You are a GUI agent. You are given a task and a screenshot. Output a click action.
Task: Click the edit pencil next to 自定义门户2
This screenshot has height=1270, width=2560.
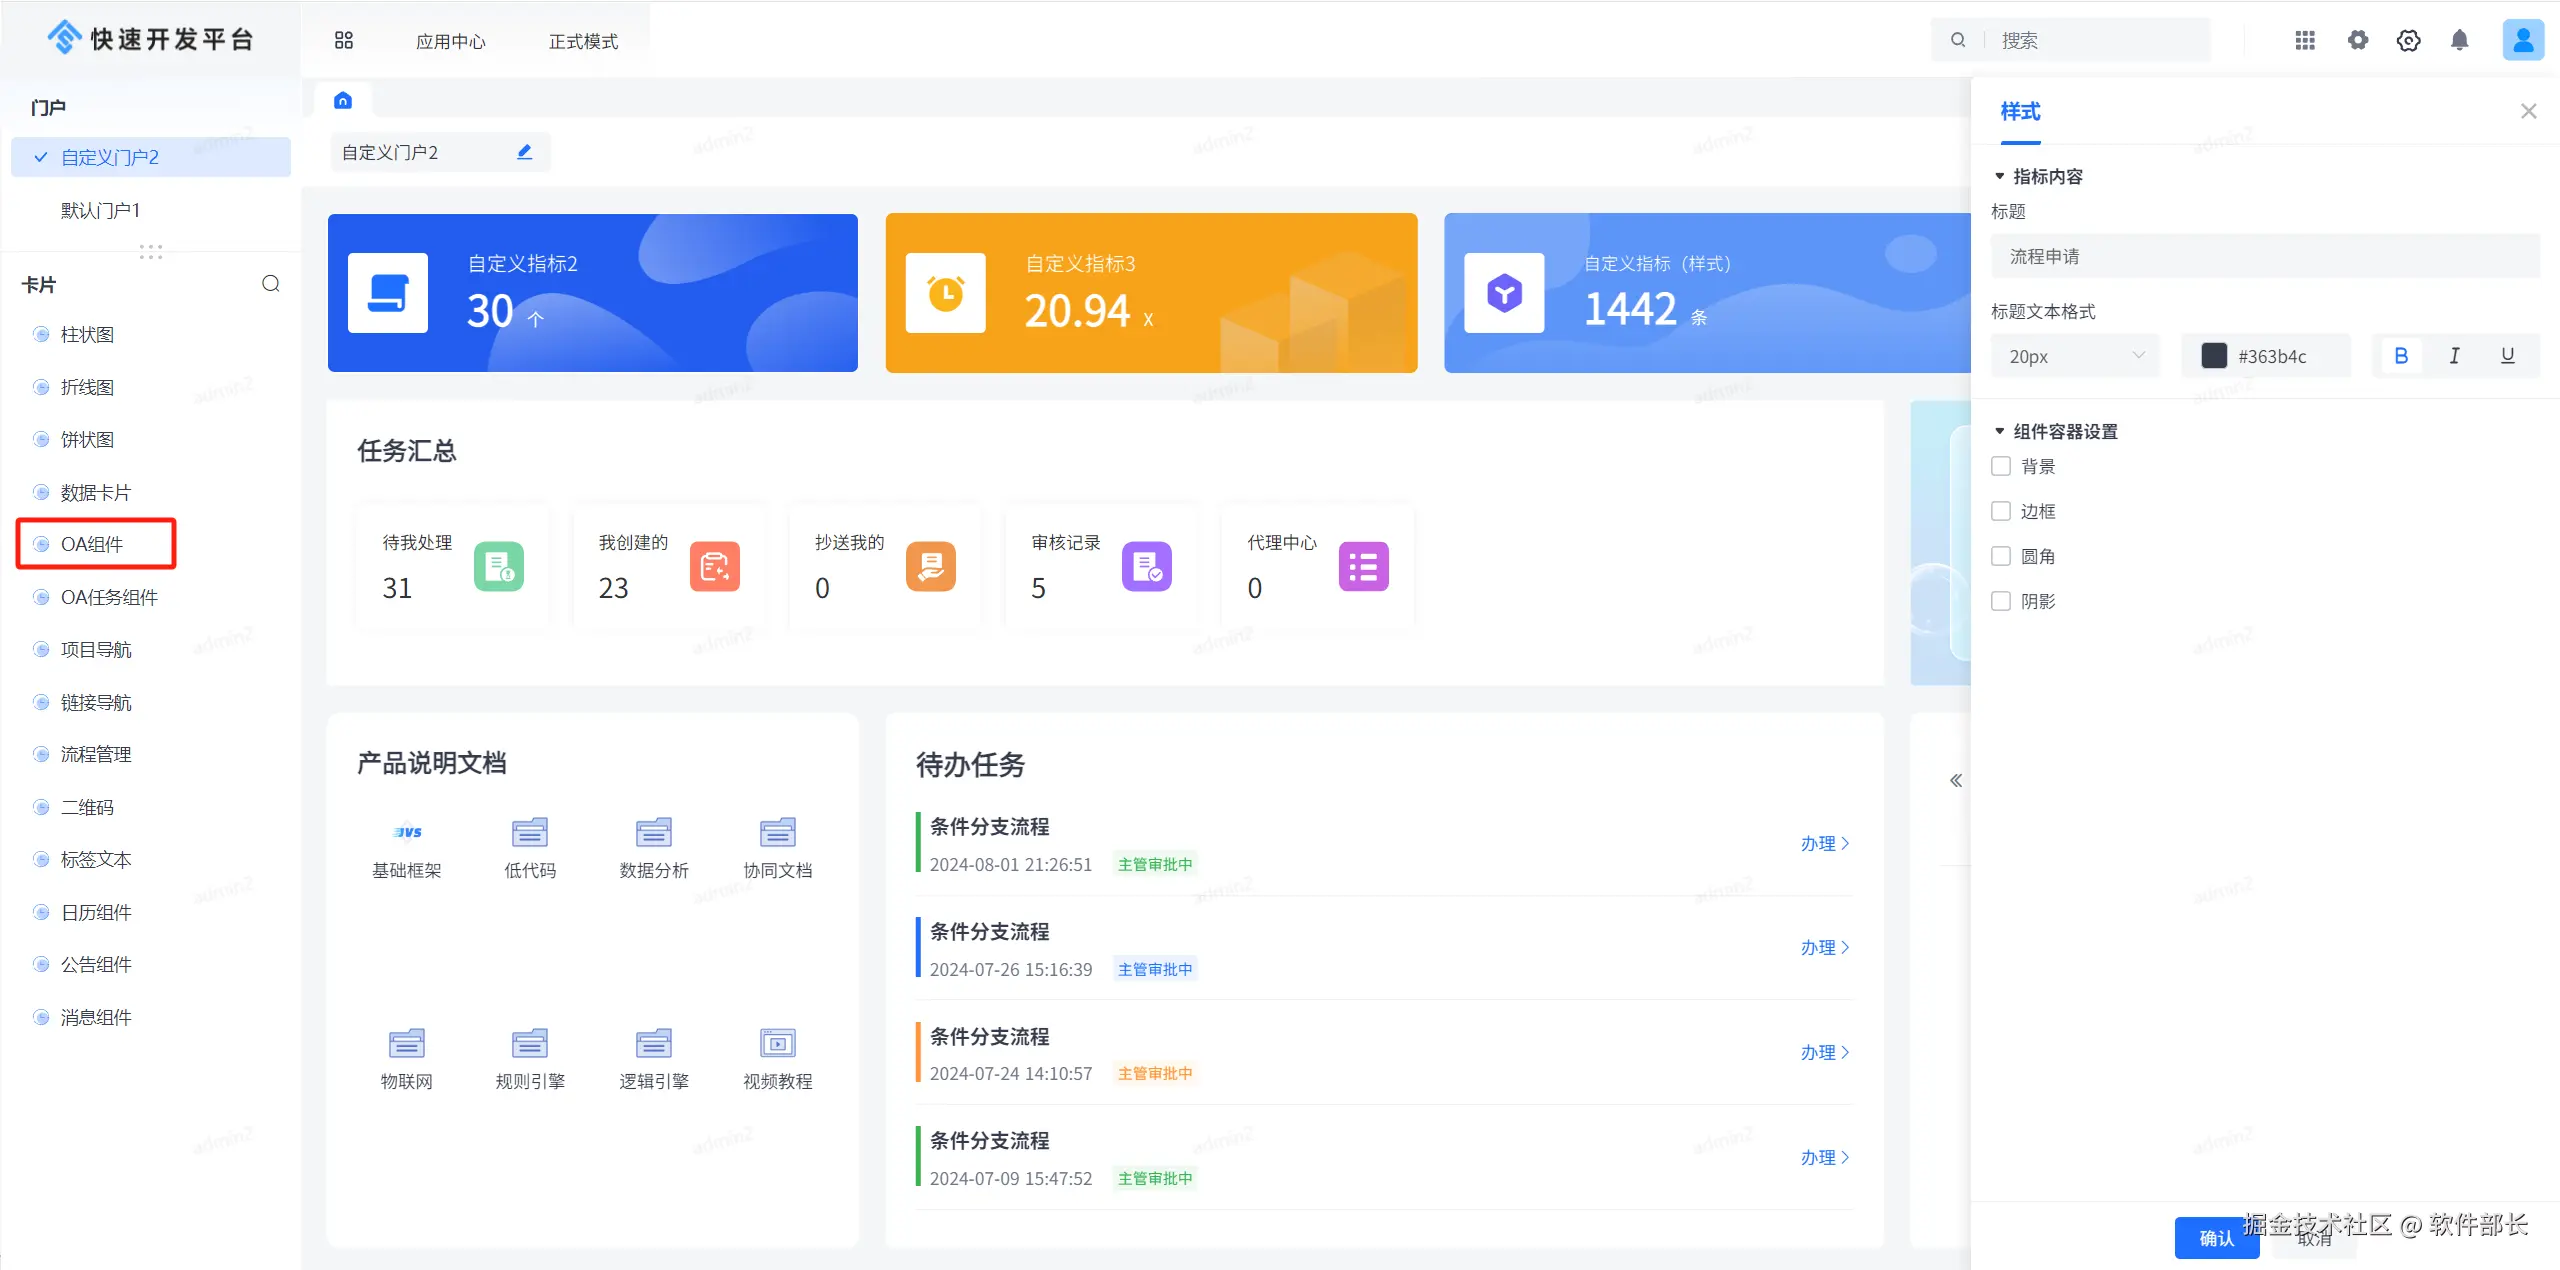524,152
